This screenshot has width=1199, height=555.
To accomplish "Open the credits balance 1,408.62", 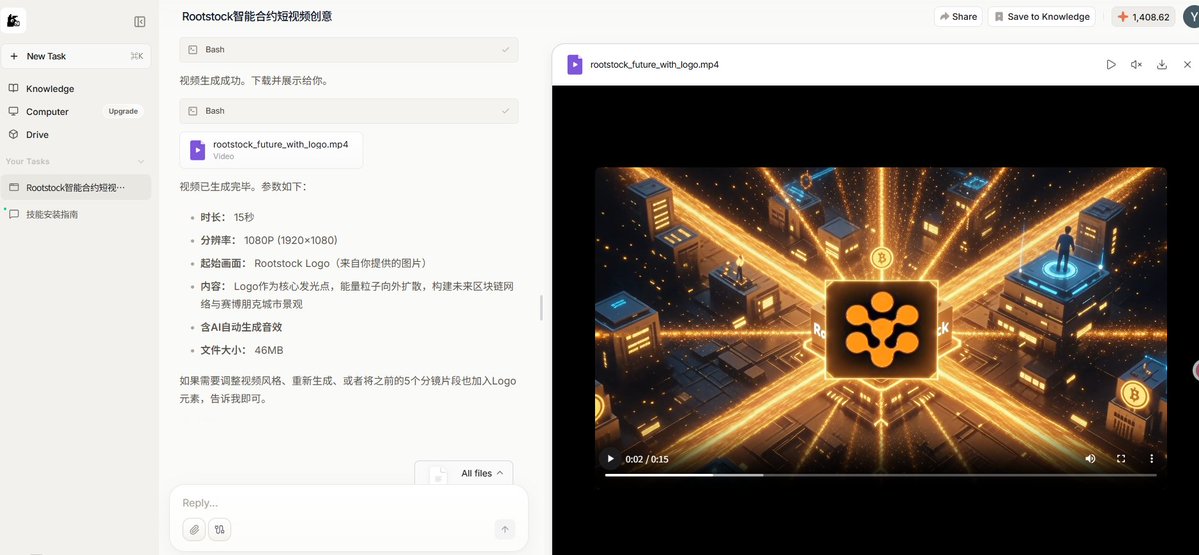I will coord(1143,16).
